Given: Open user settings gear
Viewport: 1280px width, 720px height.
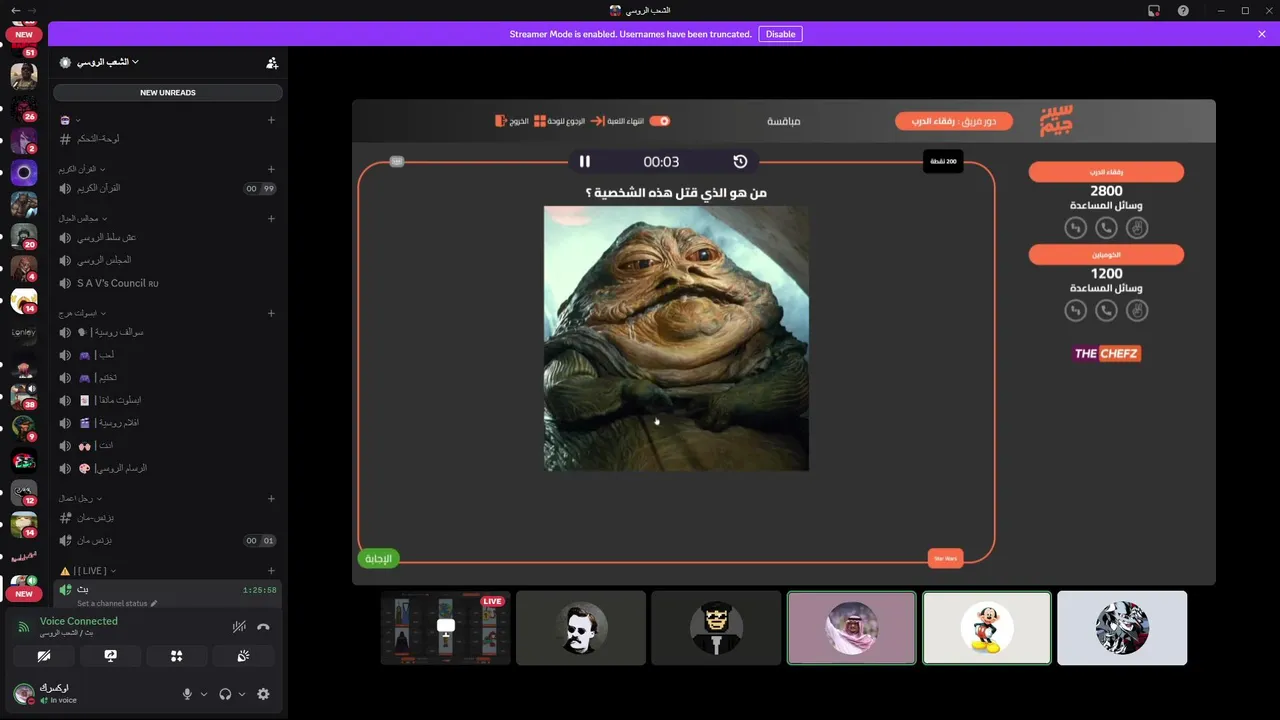Looking at the screenshot, I should tap(263, 694).
